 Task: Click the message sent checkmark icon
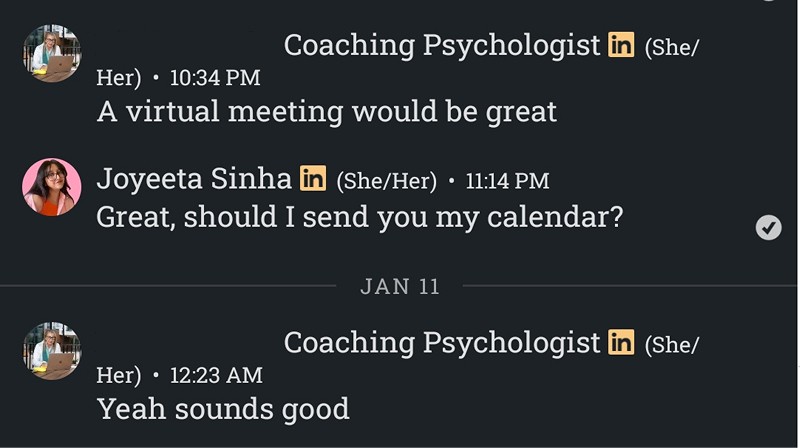[768, 228]
